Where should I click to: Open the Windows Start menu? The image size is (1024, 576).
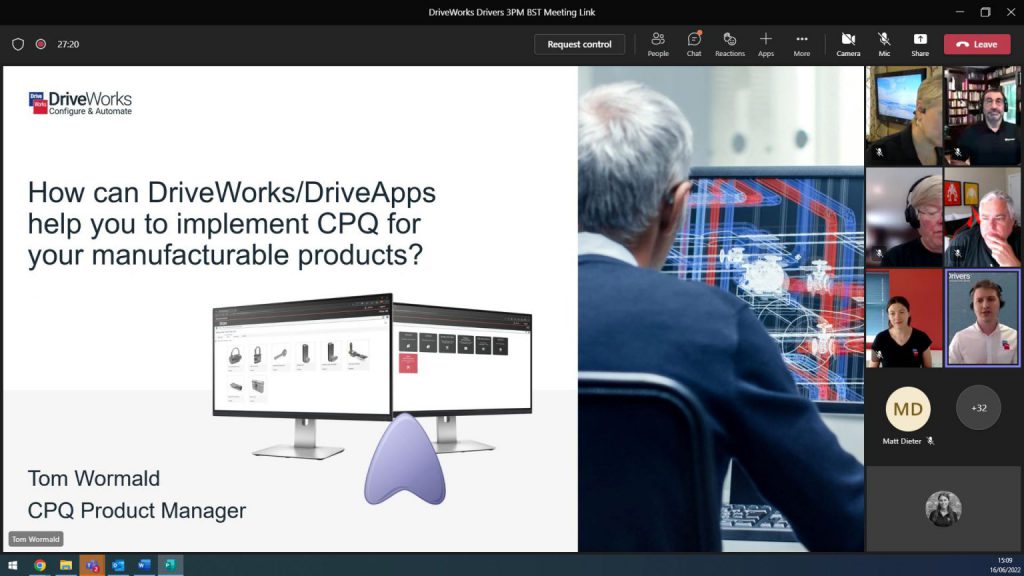[x=12, y=565]
